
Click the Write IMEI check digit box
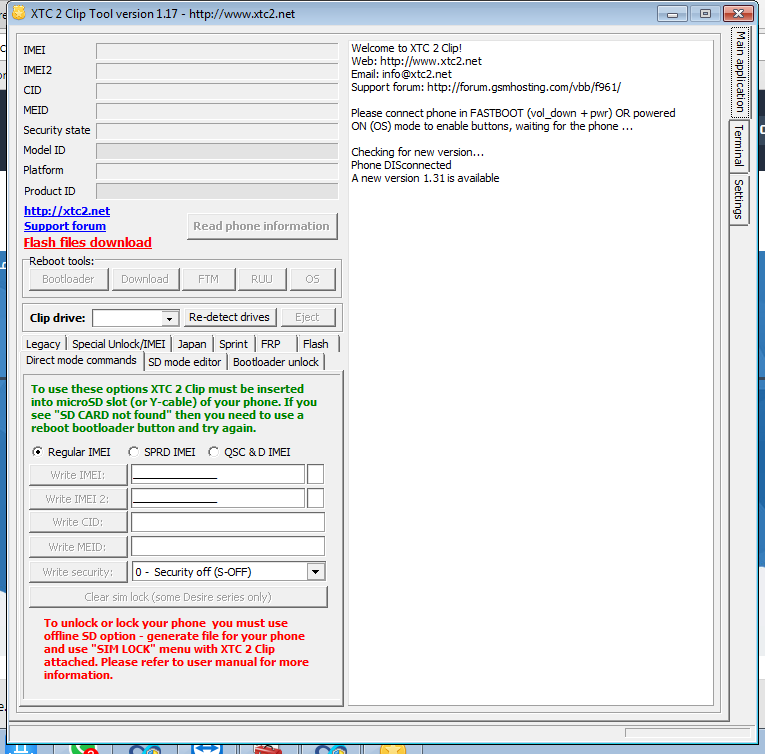316,474
